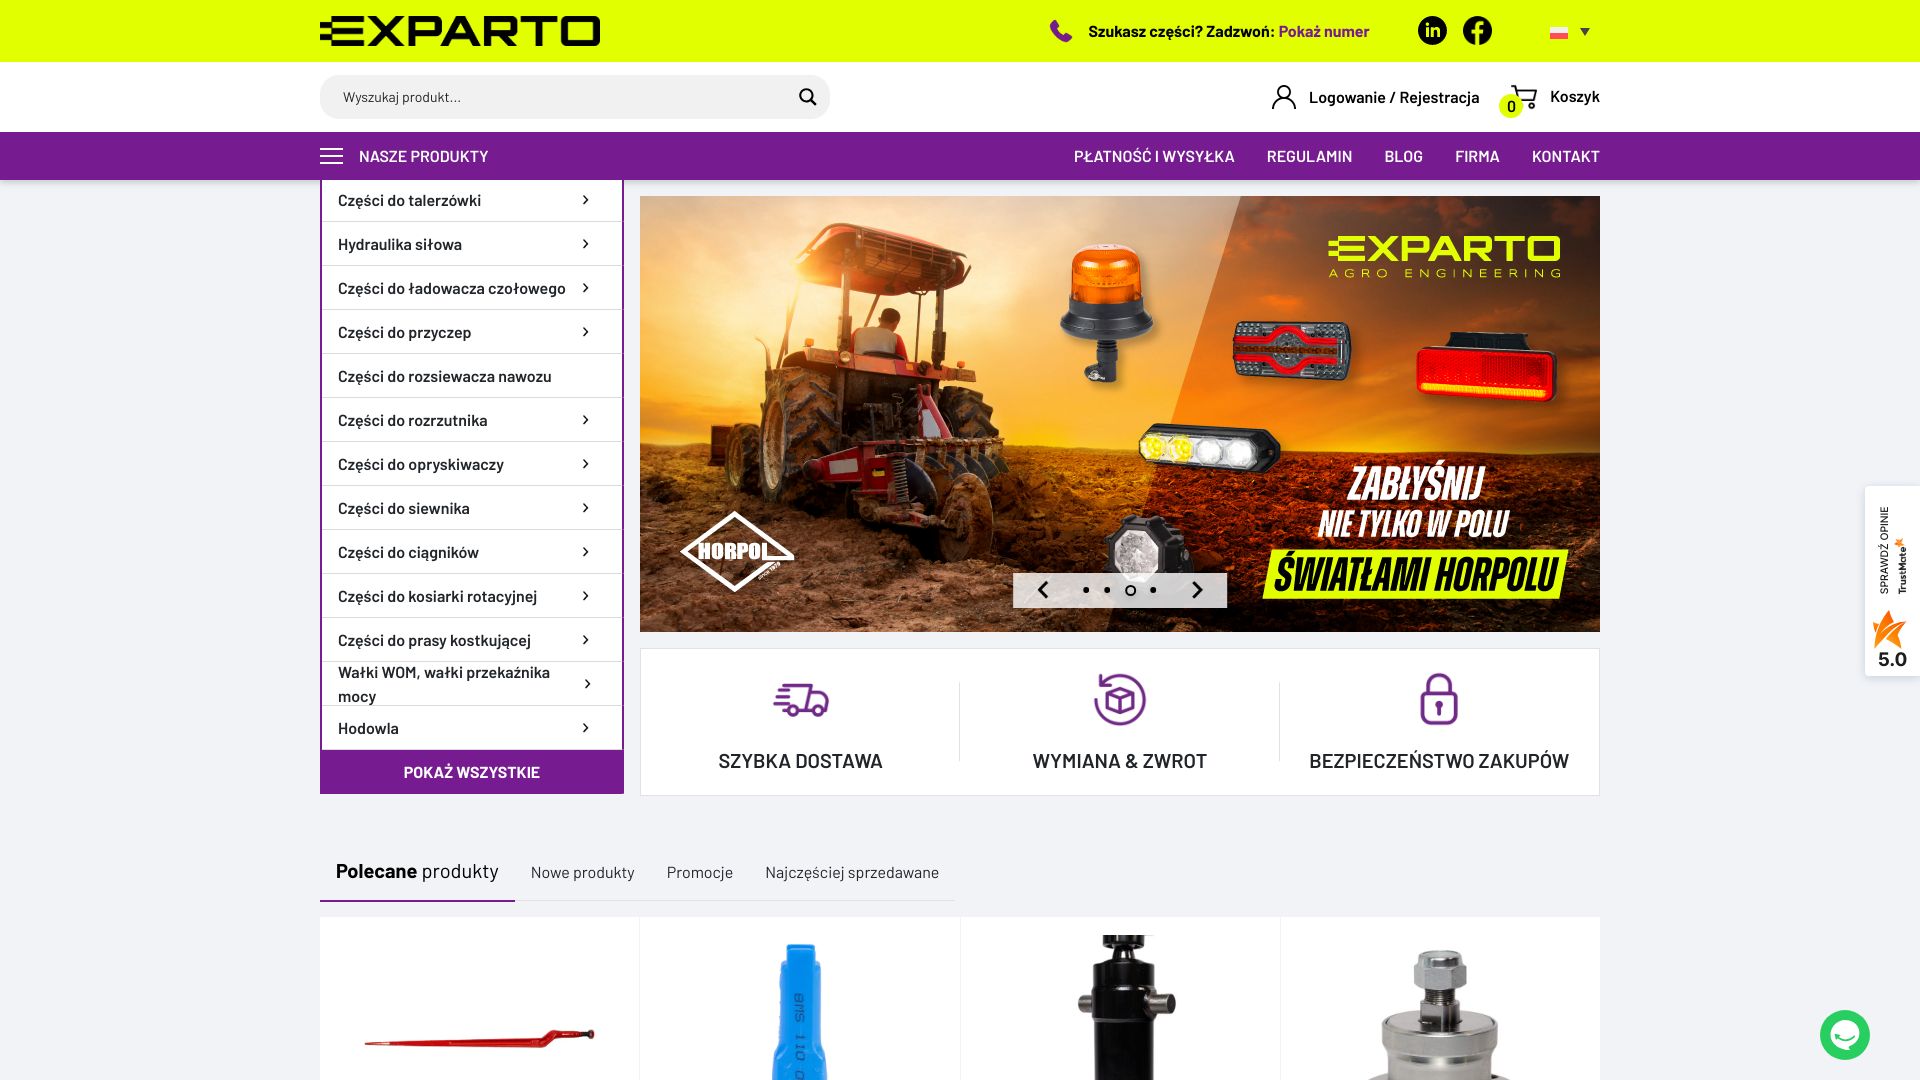Select the fourth banner slide dot
Image resolution: width=1920 pixels, height=1080 pixels.
1153,590
